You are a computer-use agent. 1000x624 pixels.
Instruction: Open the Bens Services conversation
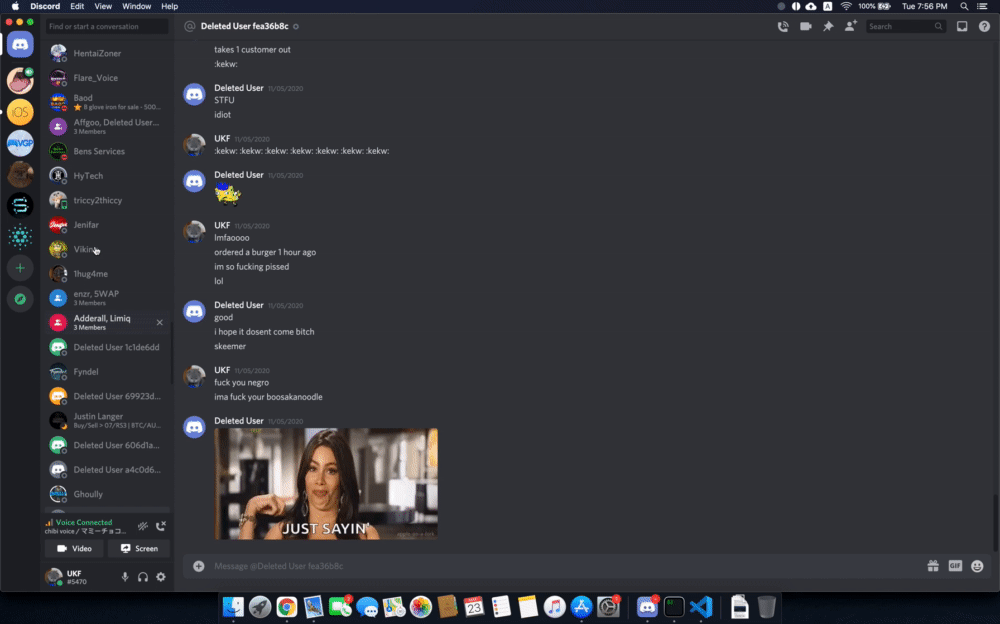[107, 151]
